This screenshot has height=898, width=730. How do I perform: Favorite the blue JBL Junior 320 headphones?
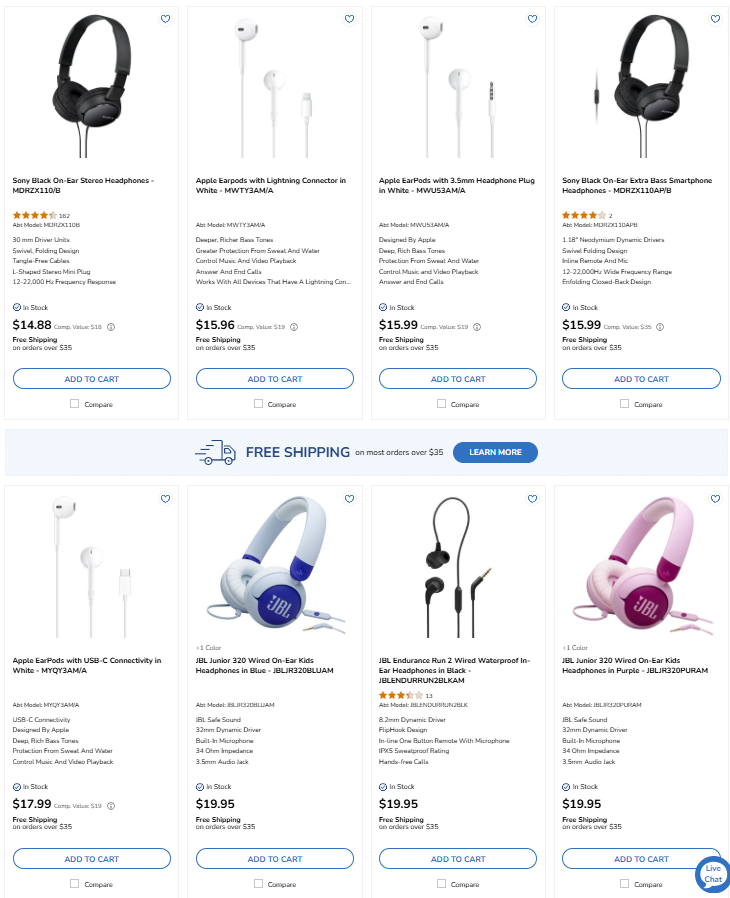pyautogui.click(x=349, y=499)
